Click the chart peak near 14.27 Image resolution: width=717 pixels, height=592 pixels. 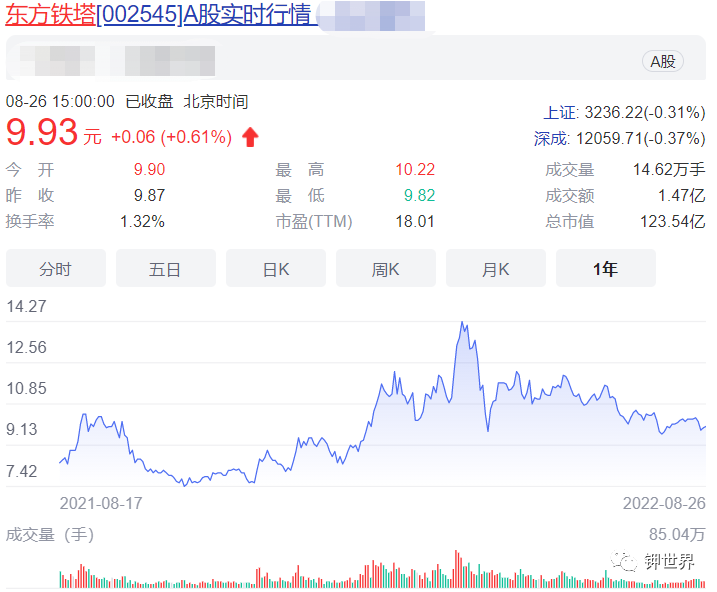coord(462,323)
